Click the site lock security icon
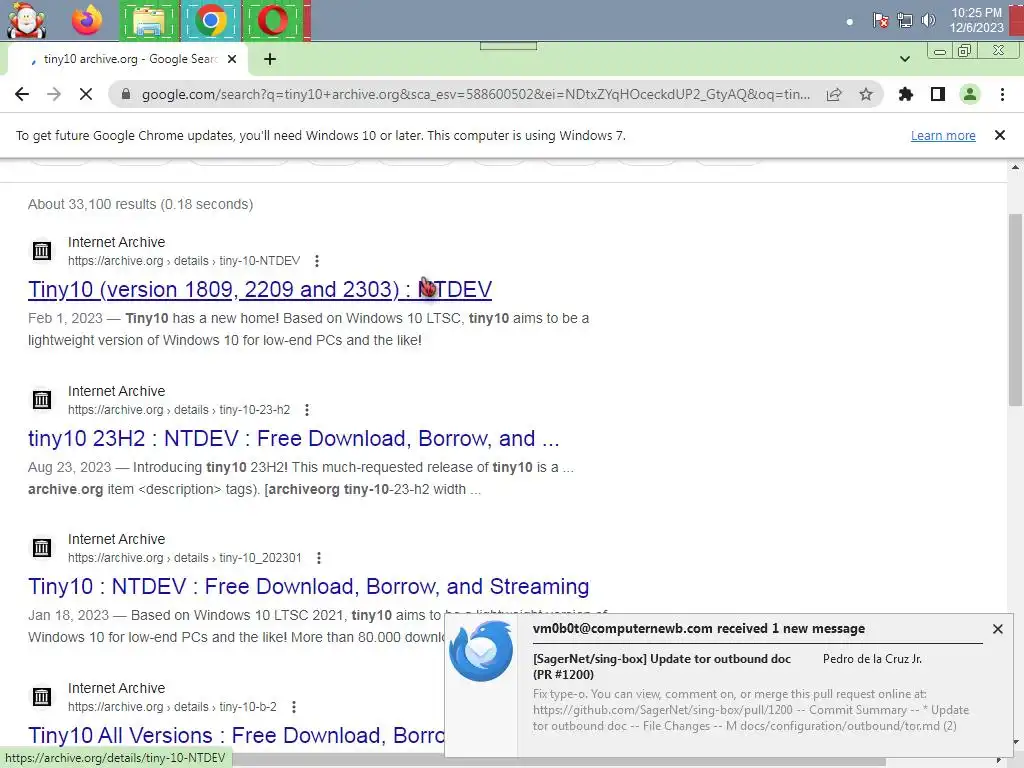Image resolution: width=1024 pixels, height=768 pixels. click(x=126, y=94)
